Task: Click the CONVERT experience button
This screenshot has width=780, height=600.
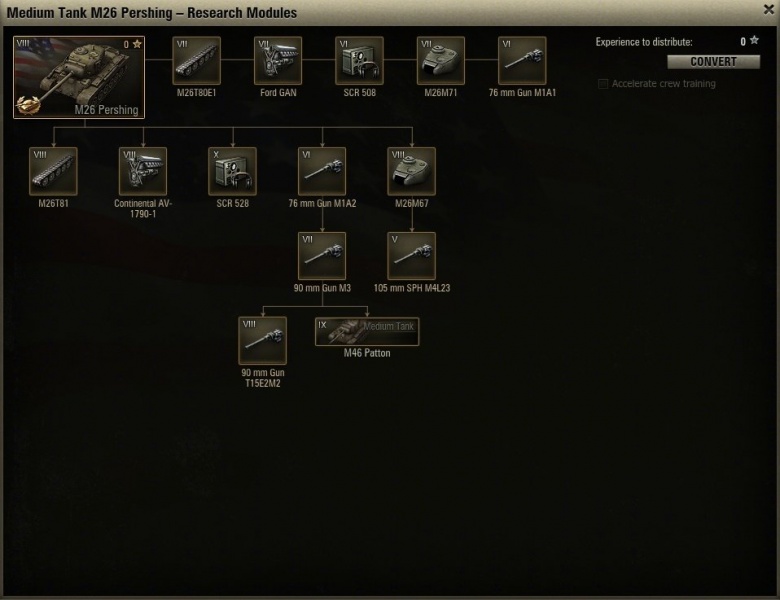Action: tap(713, 62)
